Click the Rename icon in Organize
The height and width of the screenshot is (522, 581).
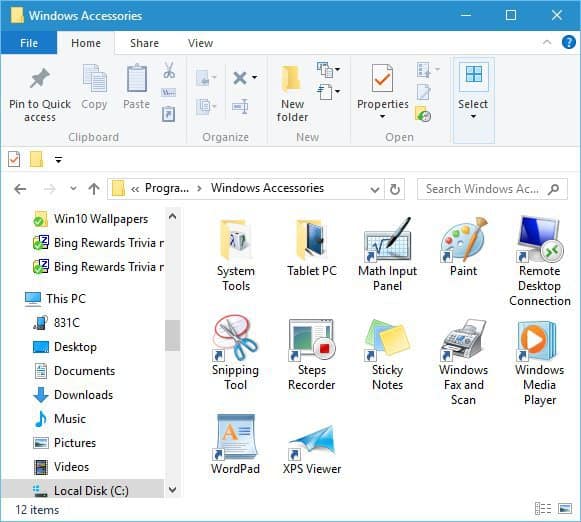pyautogui.click(x=240, y=107)
